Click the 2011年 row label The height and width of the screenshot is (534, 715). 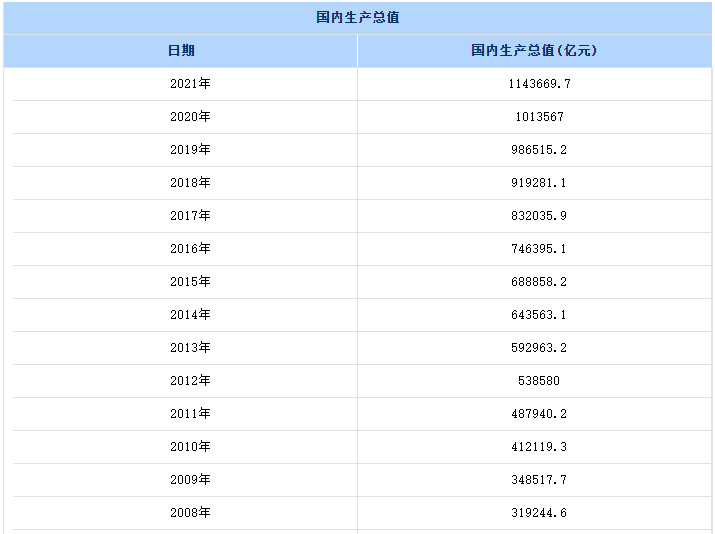(190, 414)
